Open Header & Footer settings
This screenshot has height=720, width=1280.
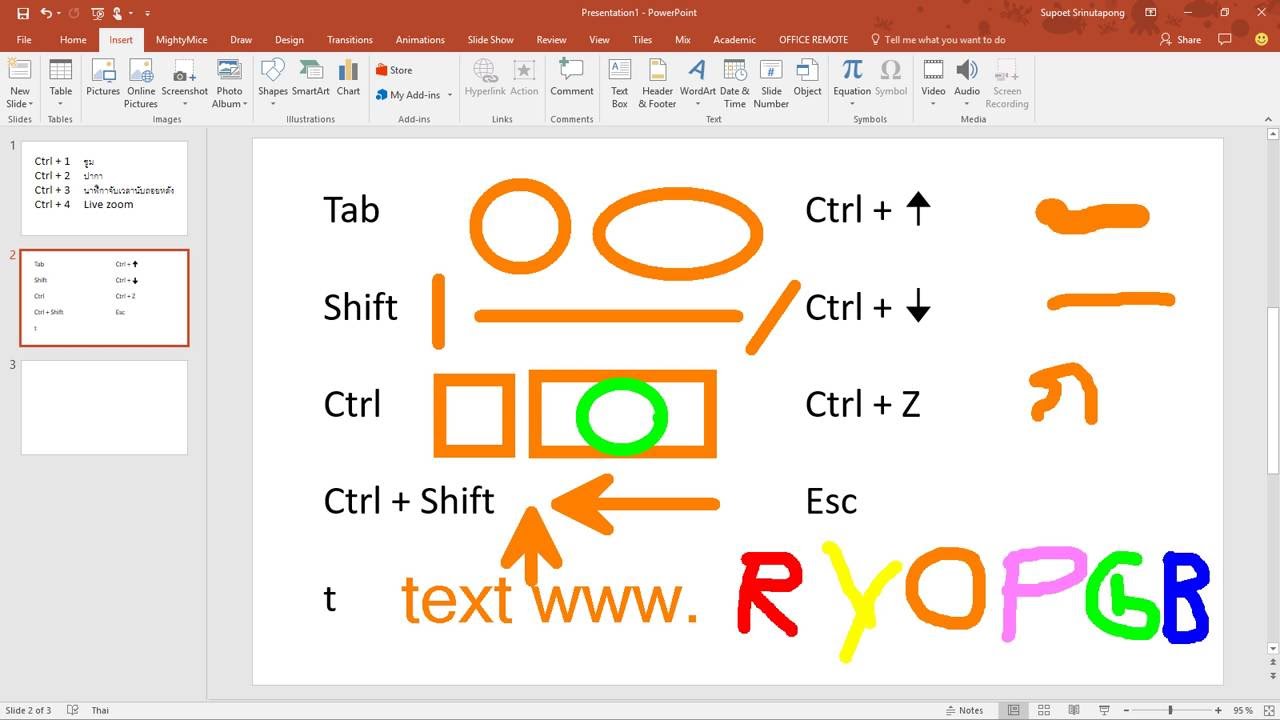pyautogui.click(x=657, y=83)
